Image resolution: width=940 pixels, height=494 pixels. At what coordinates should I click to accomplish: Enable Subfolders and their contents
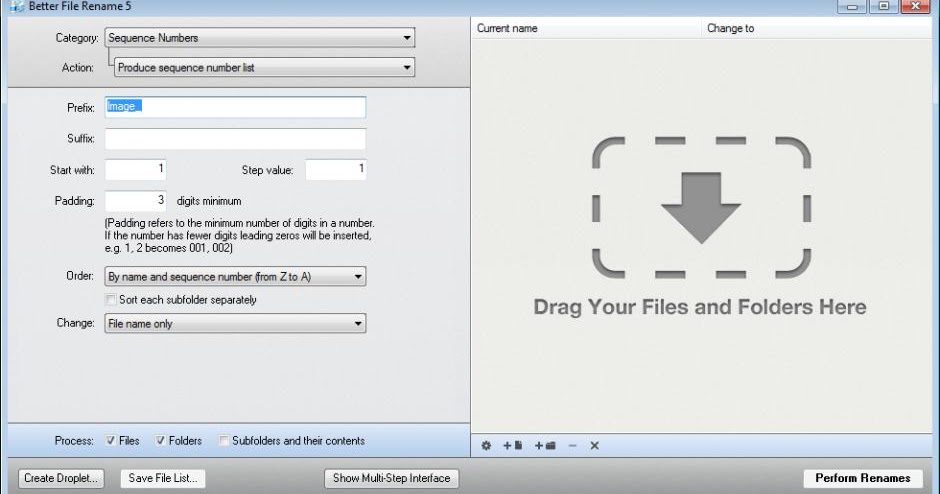pos(224,441)
